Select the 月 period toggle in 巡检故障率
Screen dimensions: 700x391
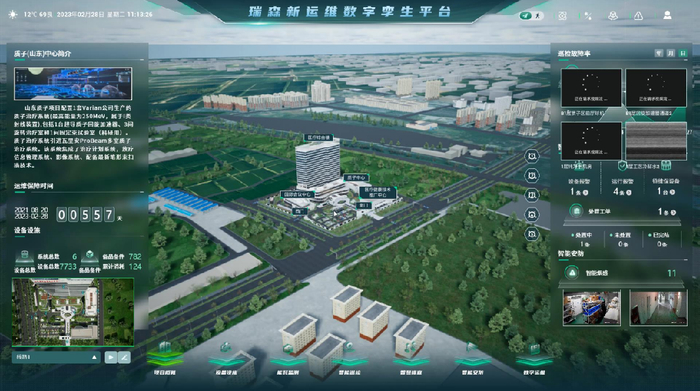coord(671,53)
